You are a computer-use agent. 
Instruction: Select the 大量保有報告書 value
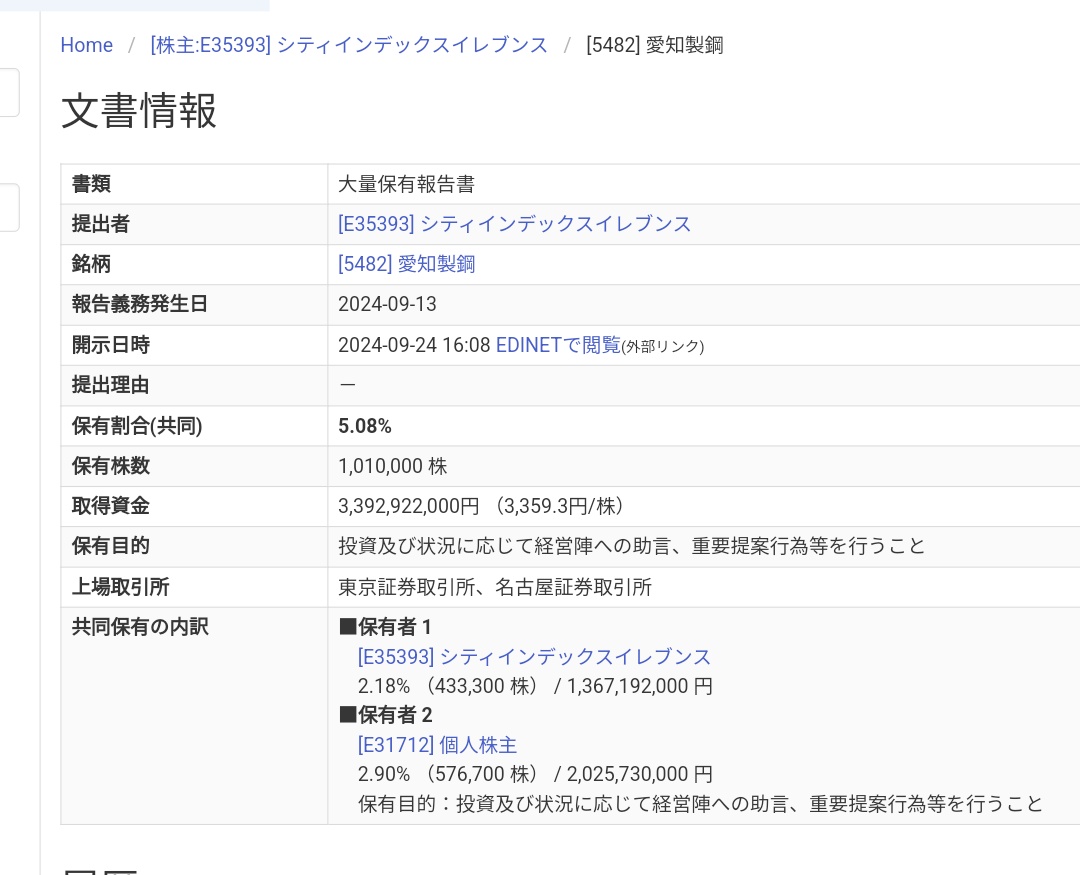point(406,184)
